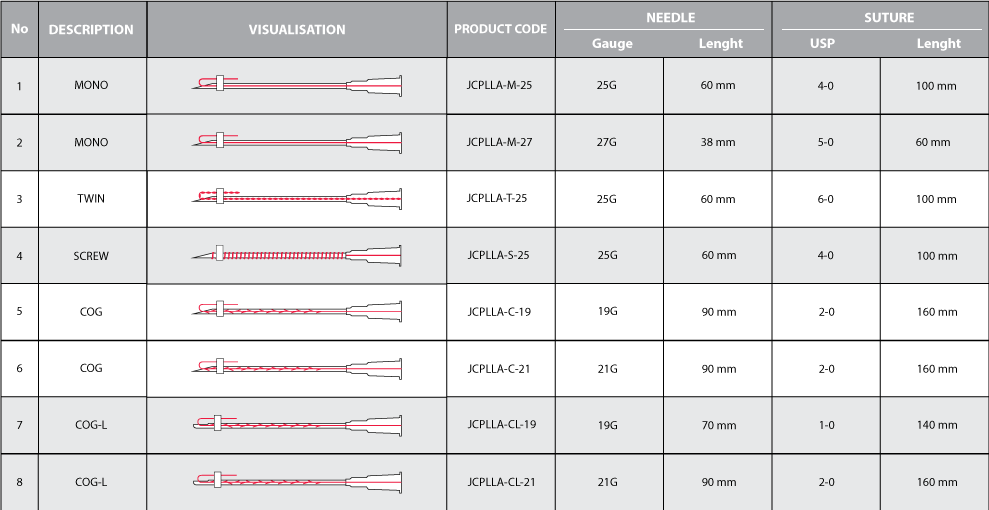Click the COG 21G needle illustration in row 6

point(297,368)
